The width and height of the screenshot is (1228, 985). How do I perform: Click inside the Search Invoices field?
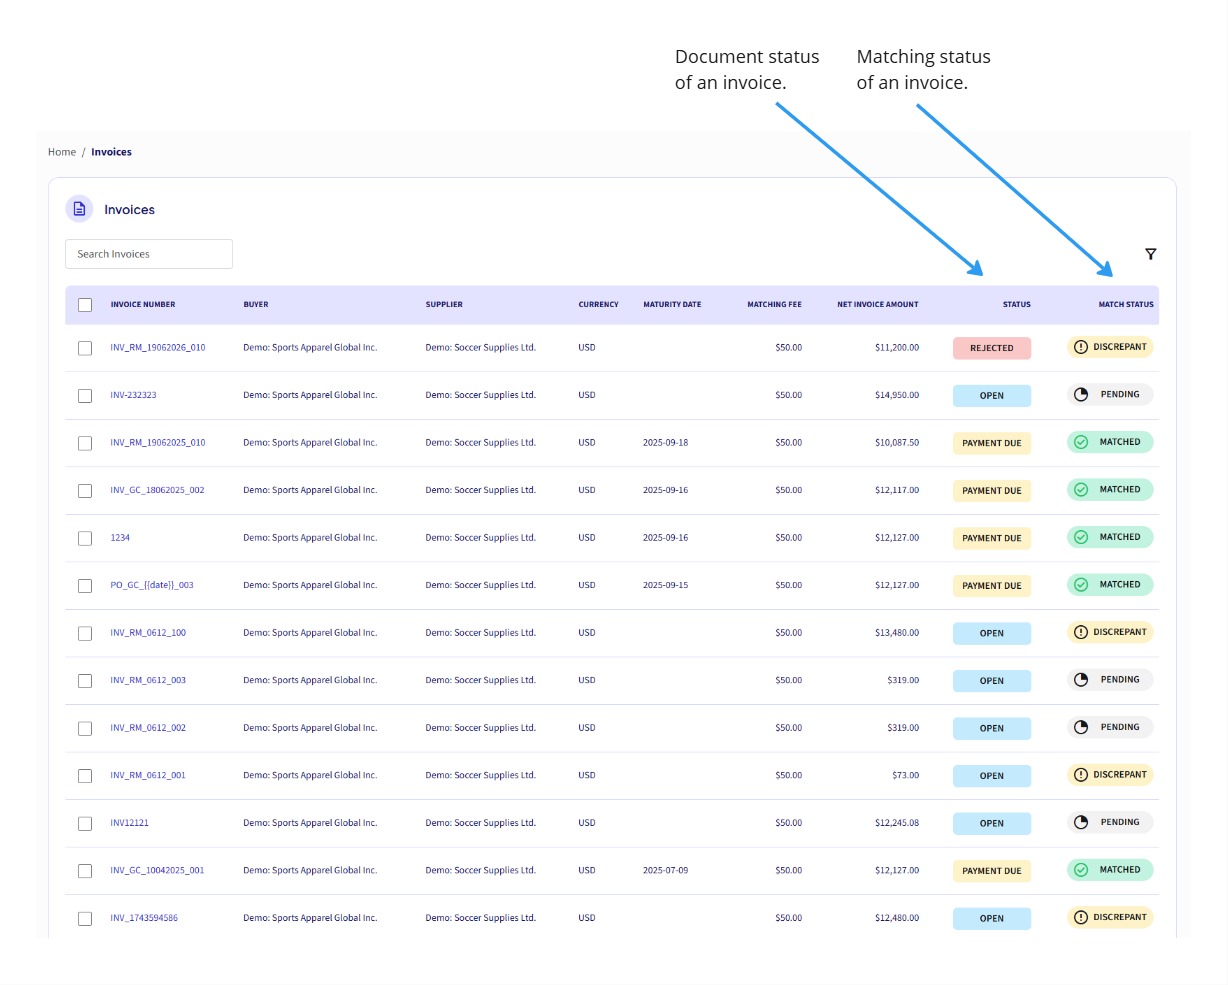(148, 254)
